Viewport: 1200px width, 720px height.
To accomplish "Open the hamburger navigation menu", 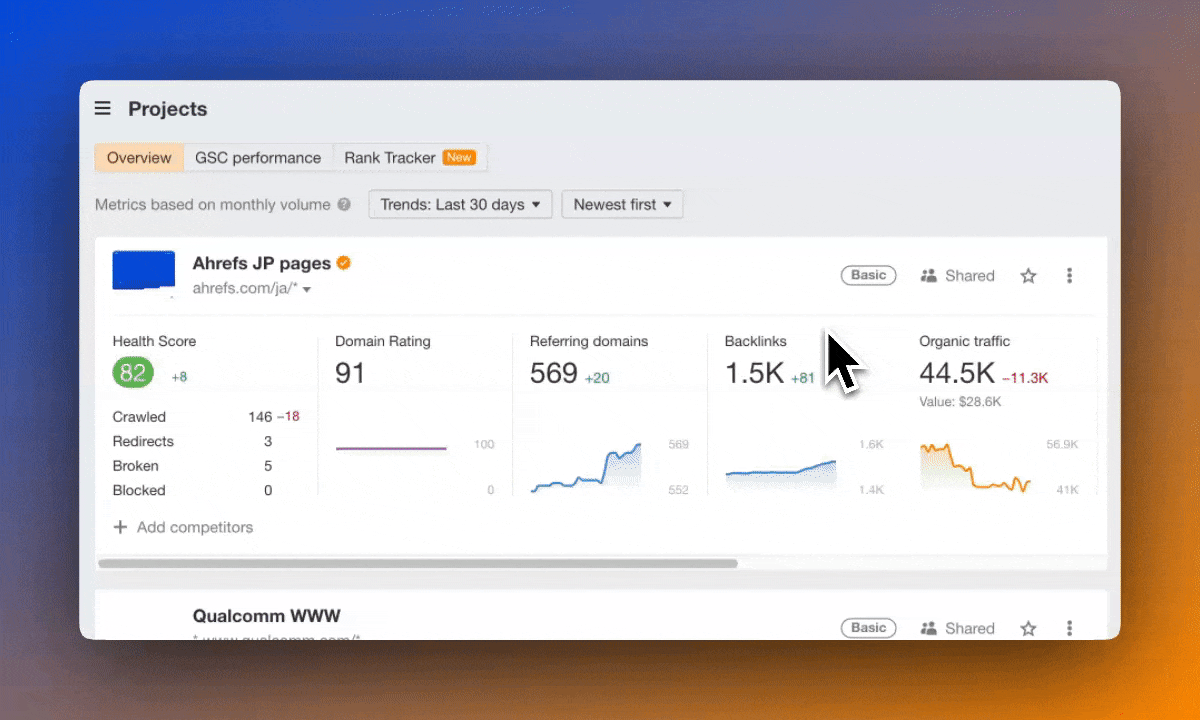I will (102, 109).
